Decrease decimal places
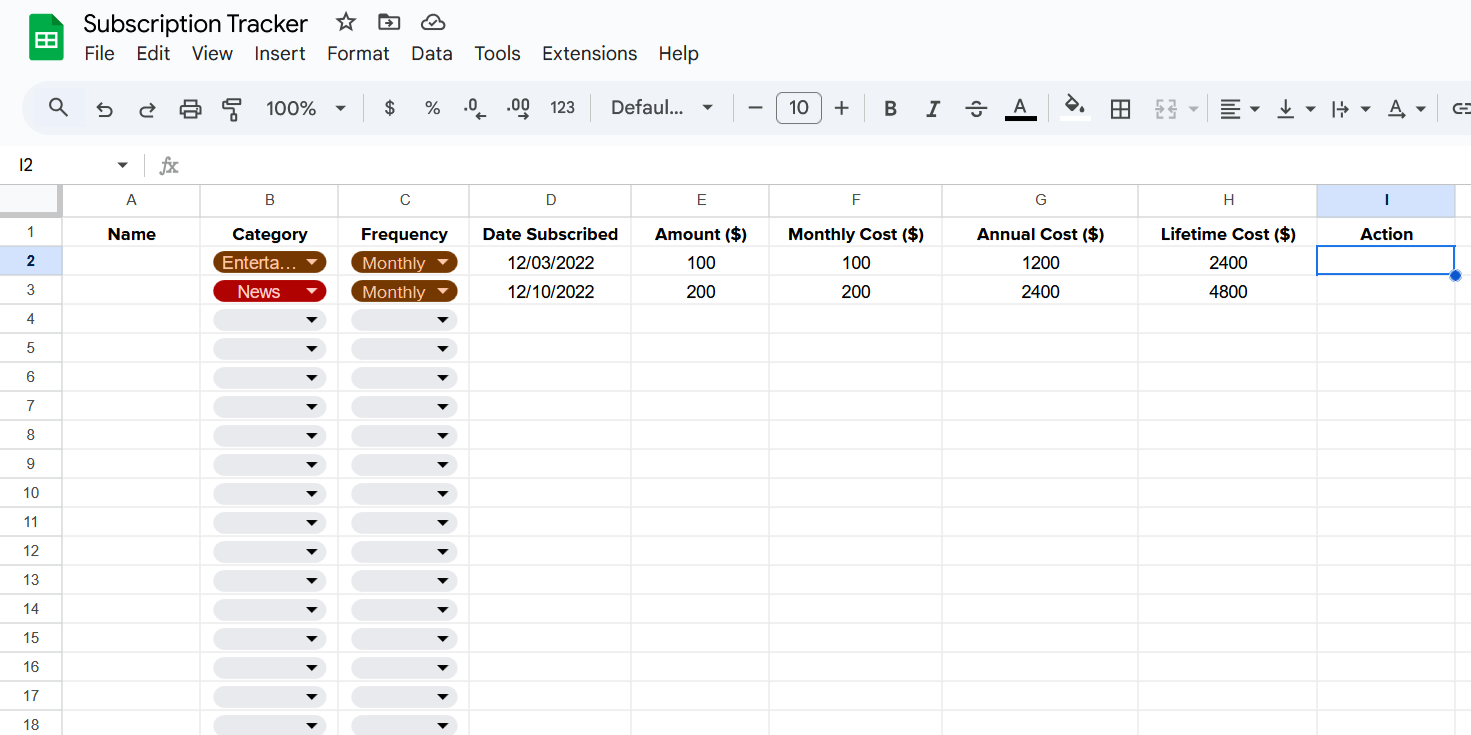The image size is (1471, 735). coord(474,108)
